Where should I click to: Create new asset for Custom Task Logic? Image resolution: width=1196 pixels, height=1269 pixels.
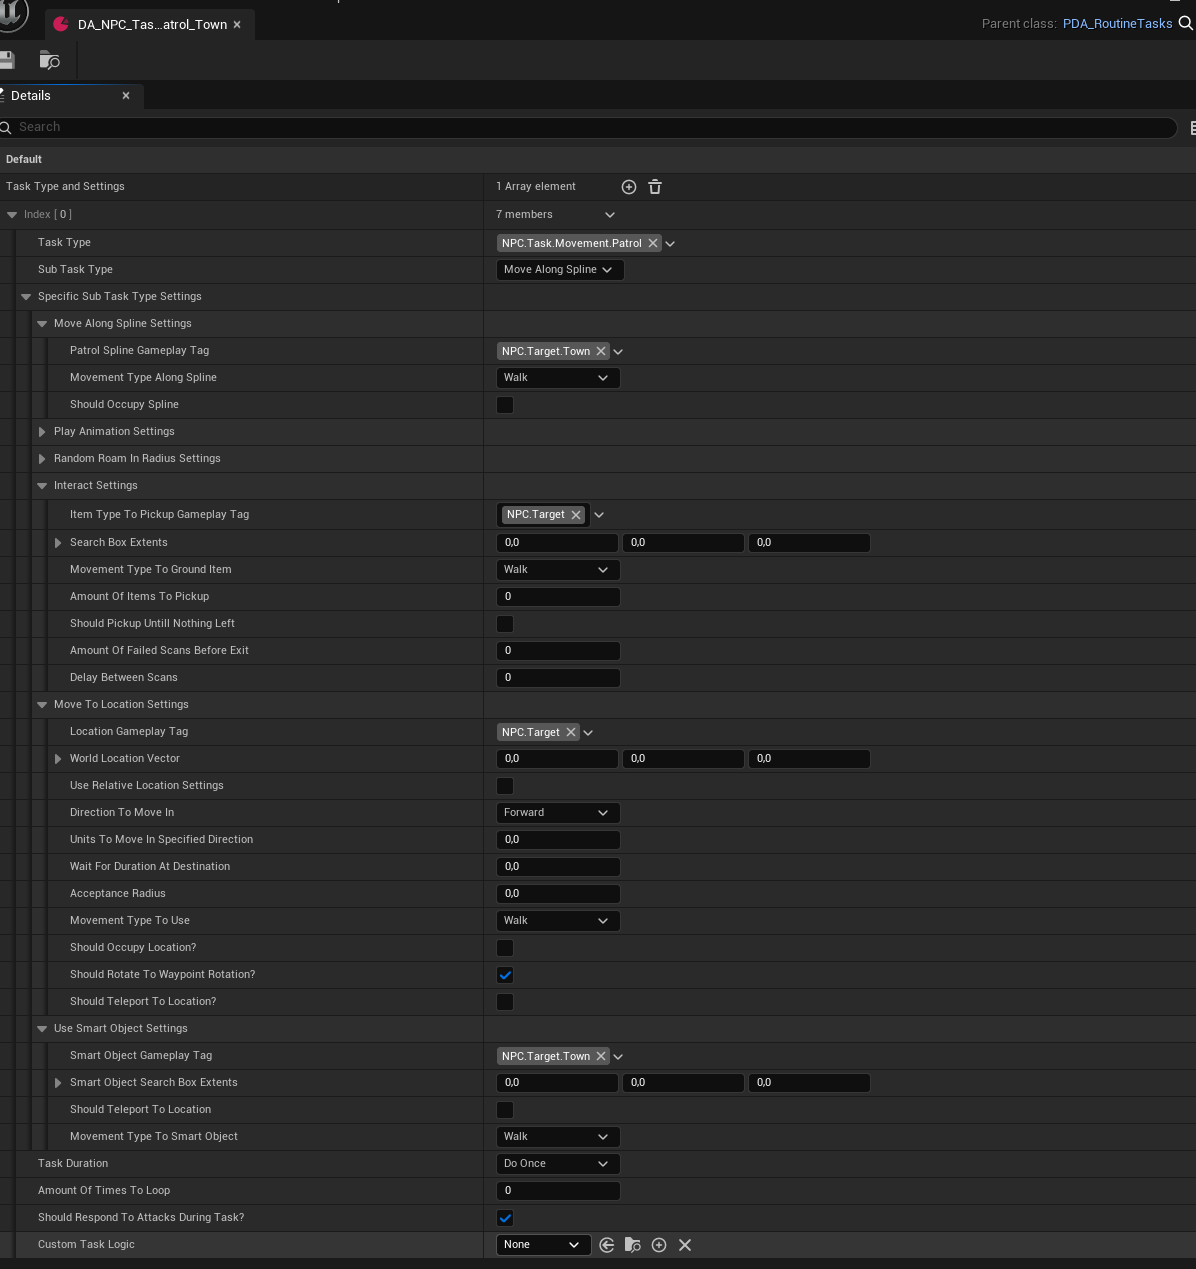coord(659,1245)
